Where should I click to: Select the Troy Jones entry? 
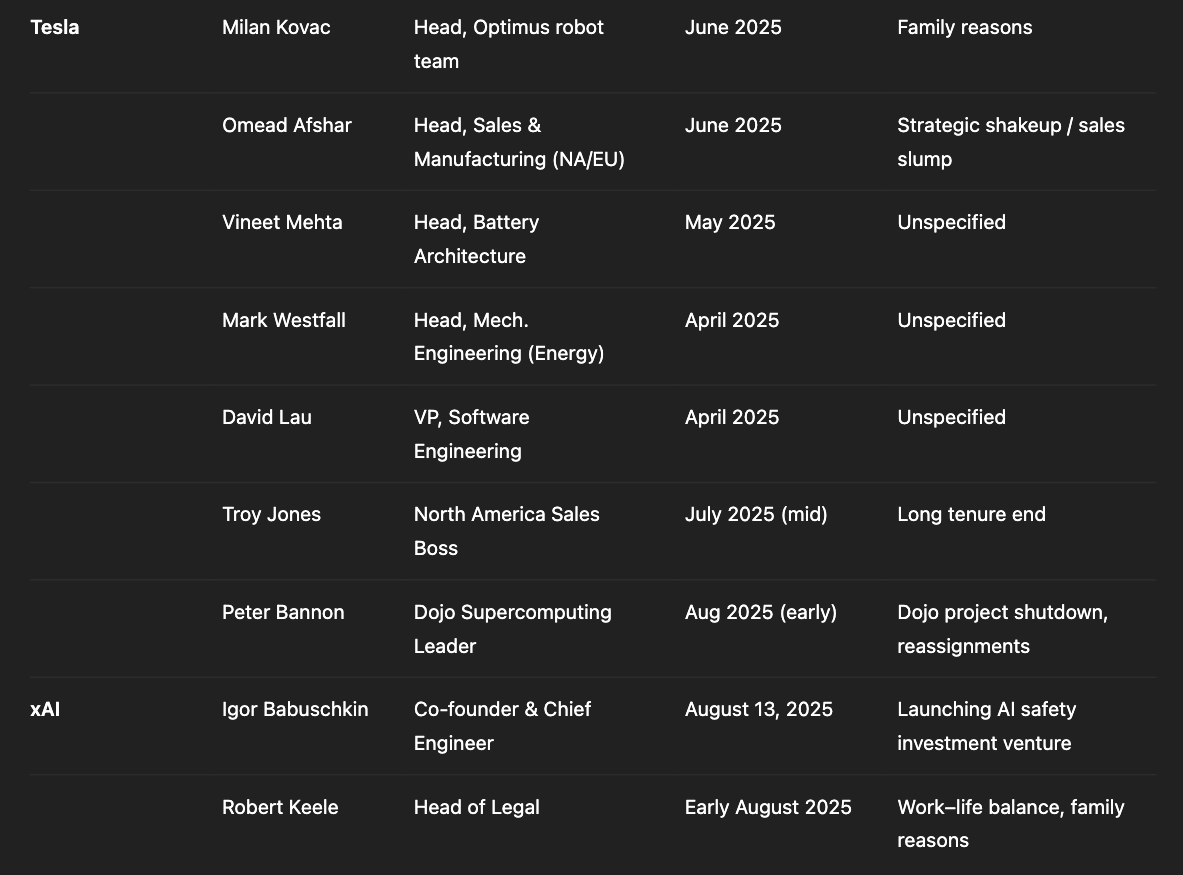point(272,514)
